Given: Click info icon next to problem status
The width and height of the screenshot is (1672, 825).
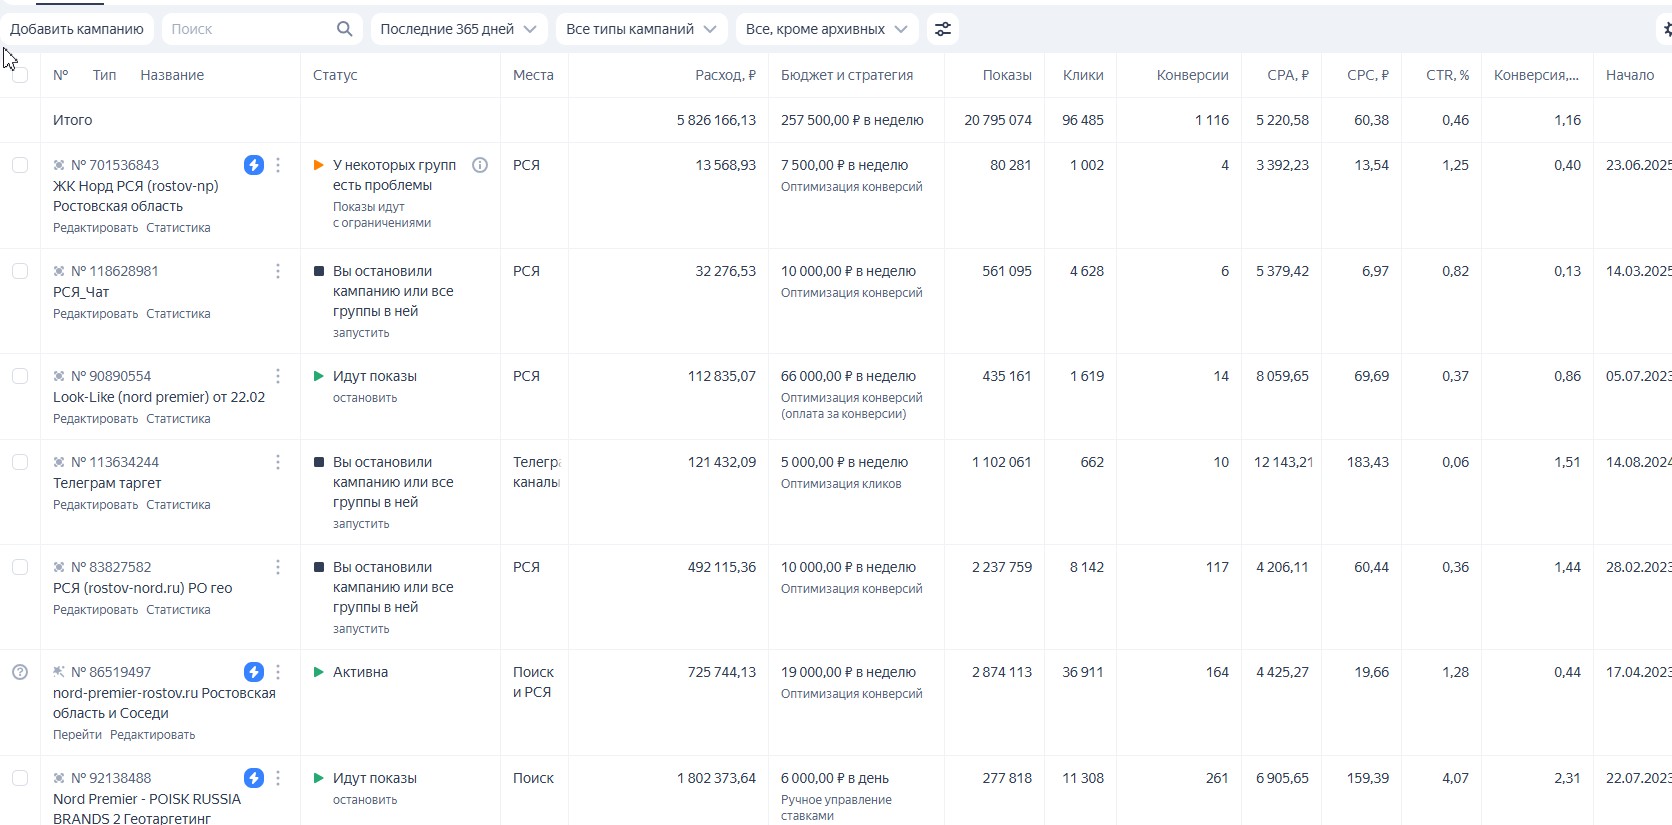Looking at the screenshot, I should click(480, 165).
